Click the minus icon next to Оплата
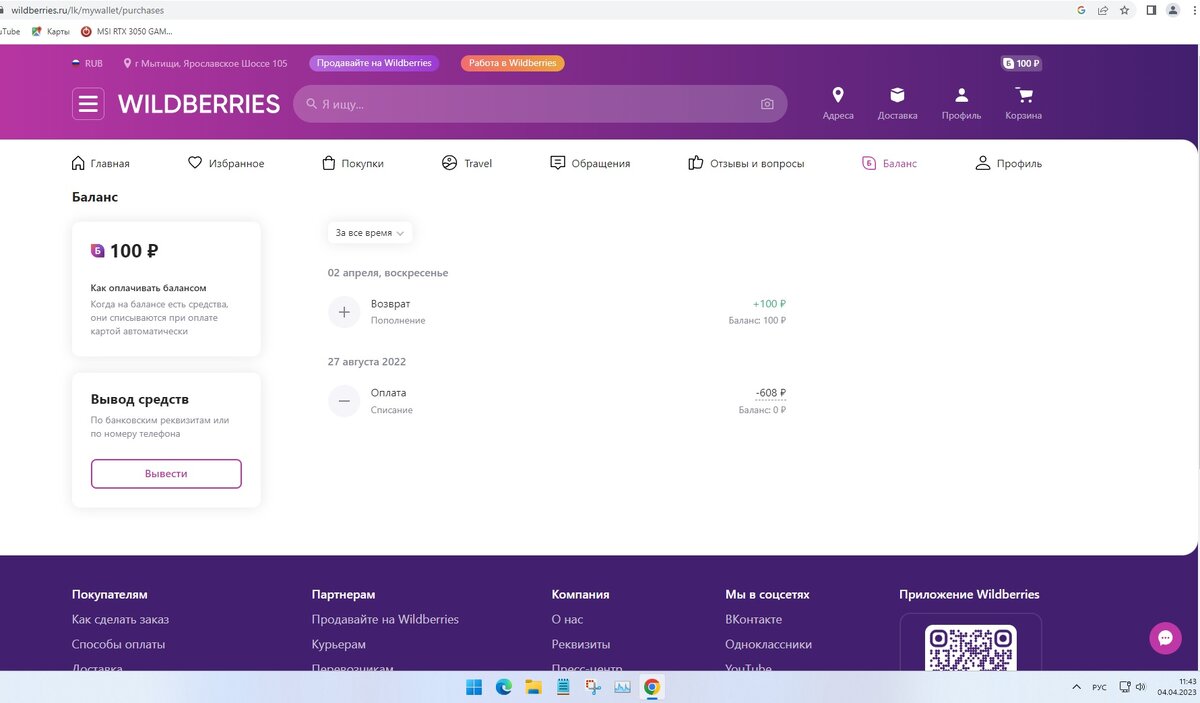 pyautogui.click(x=344, y=401)
